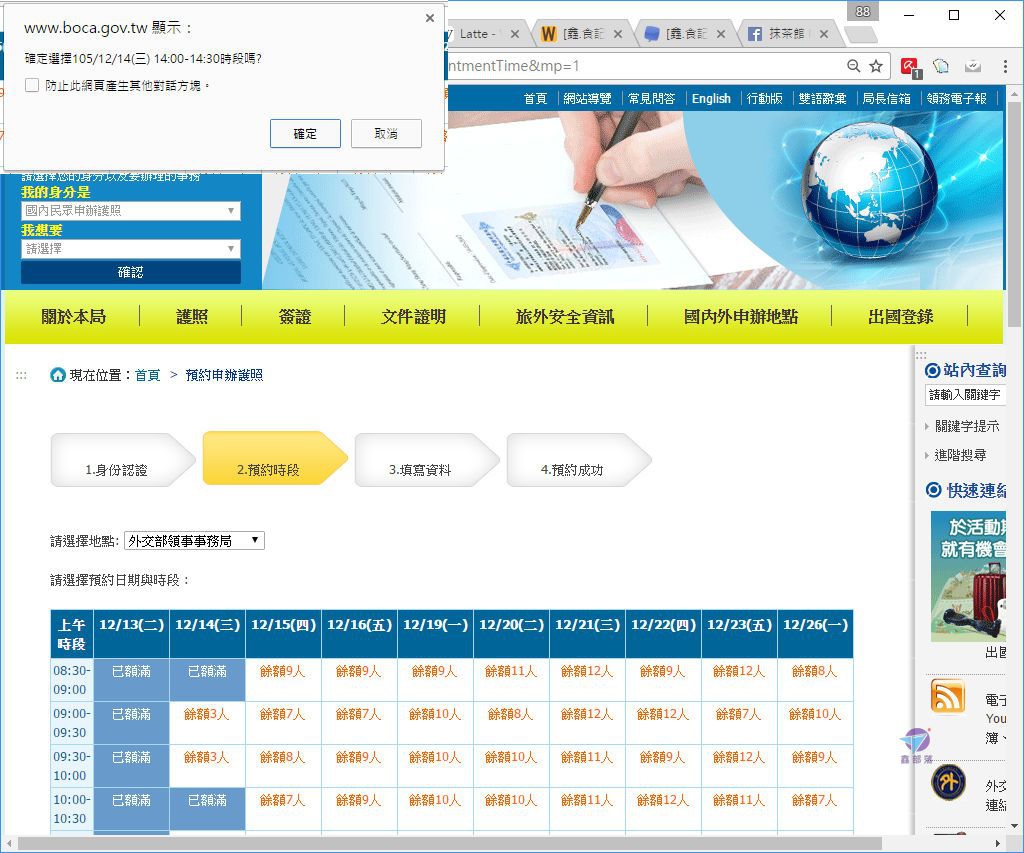Select 12/20 08:30 slot 餘額11人

click(x=511, y=671)
